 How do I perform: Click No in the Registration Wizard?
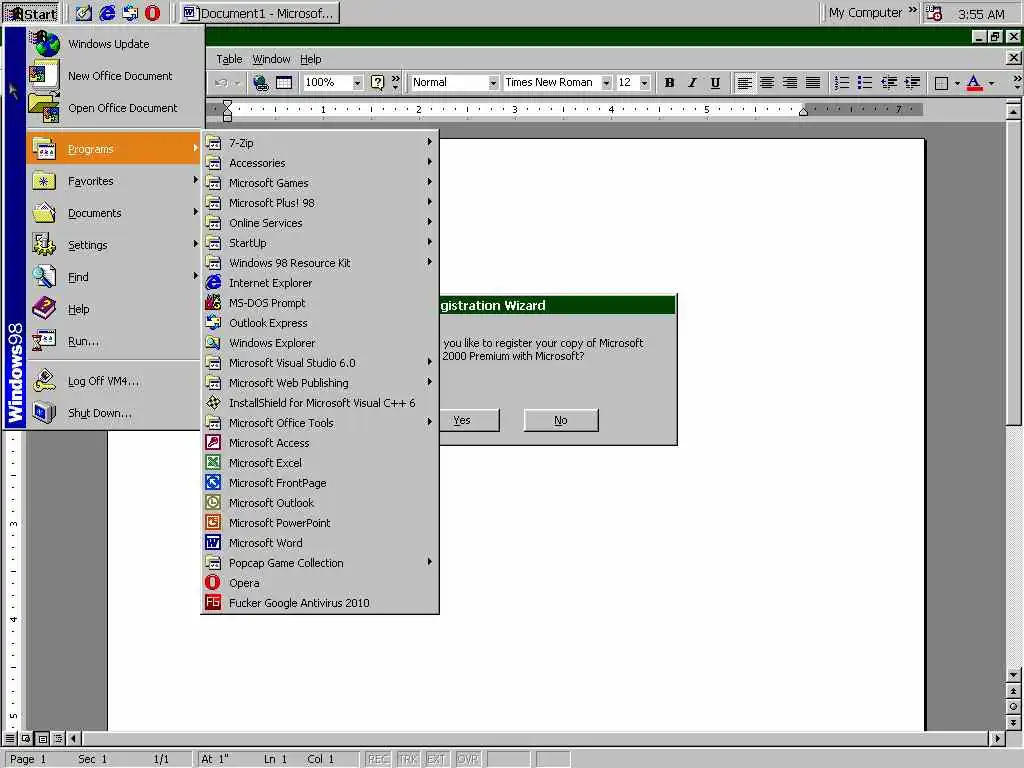(561, 421)
